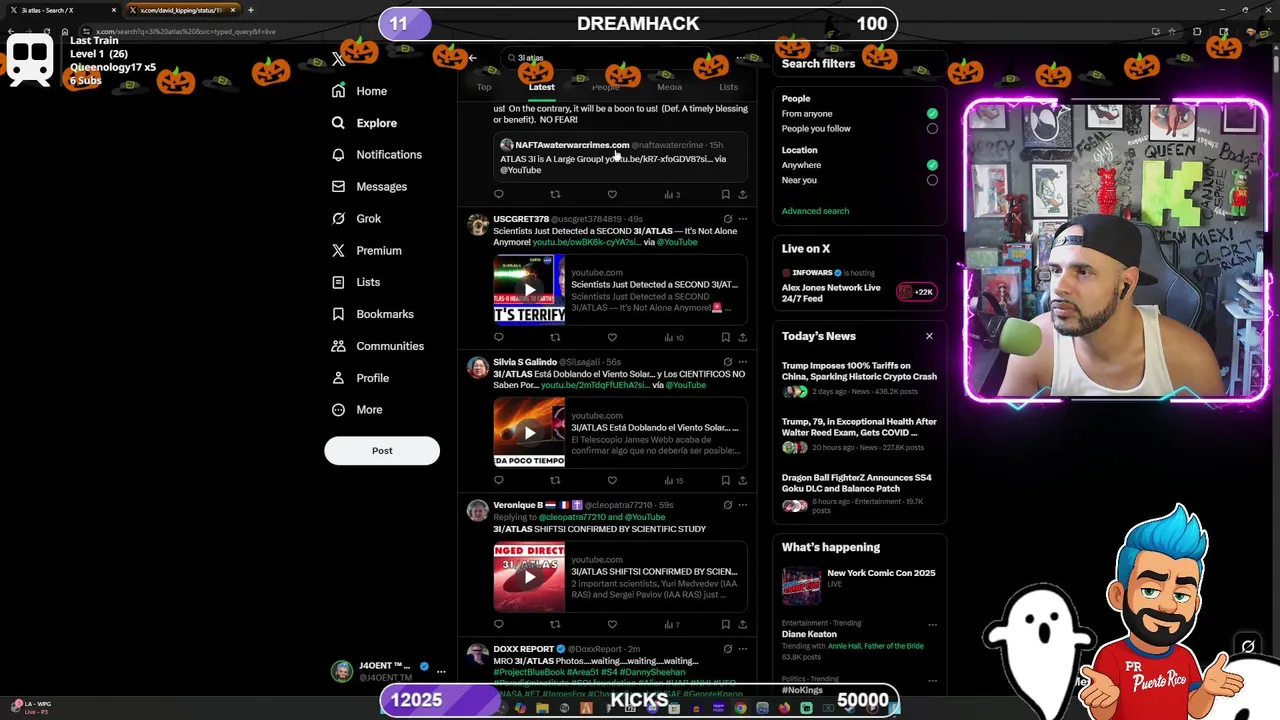This screenshot has height=720, width=1280.
Task: Switch to the david_kipping browser tab
Action: (x=181, y=10)
